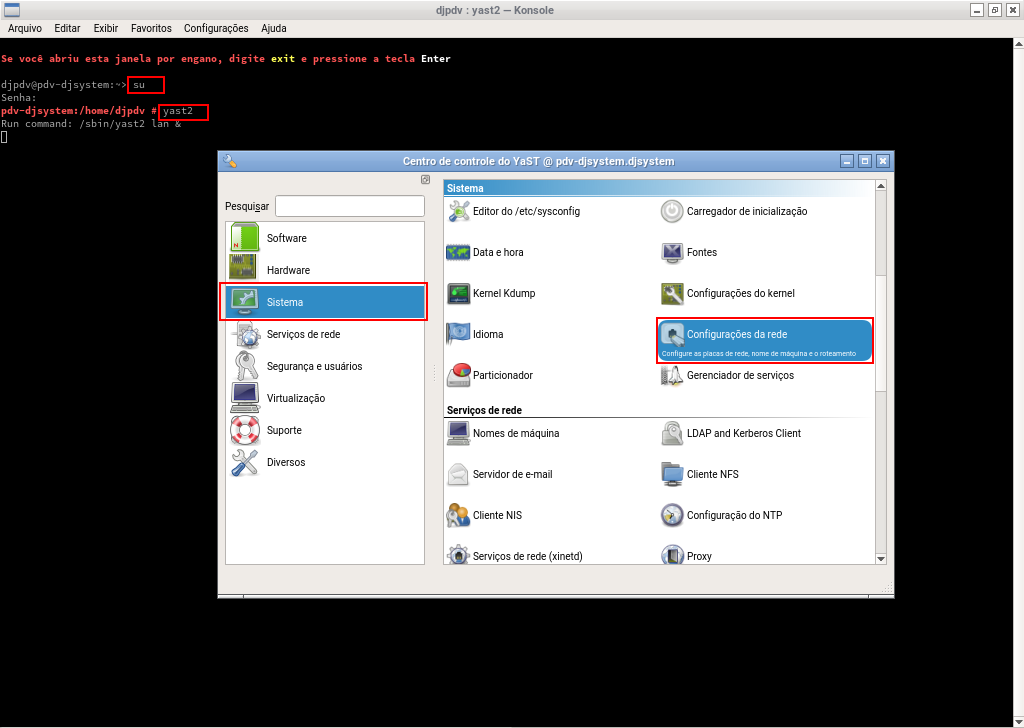Maximize the YaST control center window
Screen dimensions: 1024x728
tap(865, 160)
